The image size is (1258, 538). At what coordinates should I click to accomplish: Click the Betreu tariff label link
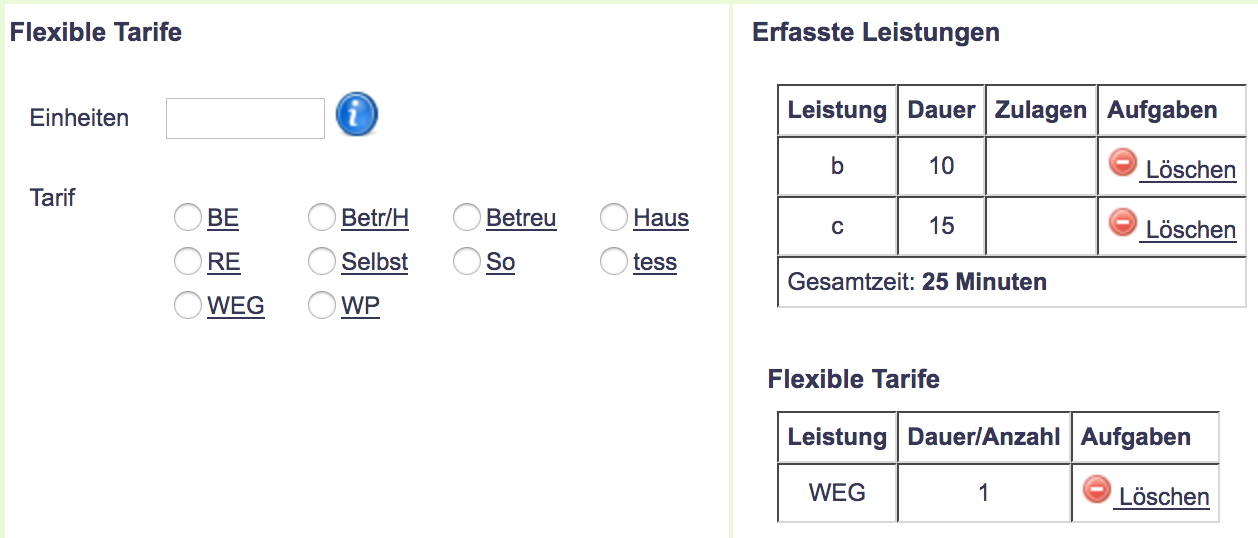[521, 218]
